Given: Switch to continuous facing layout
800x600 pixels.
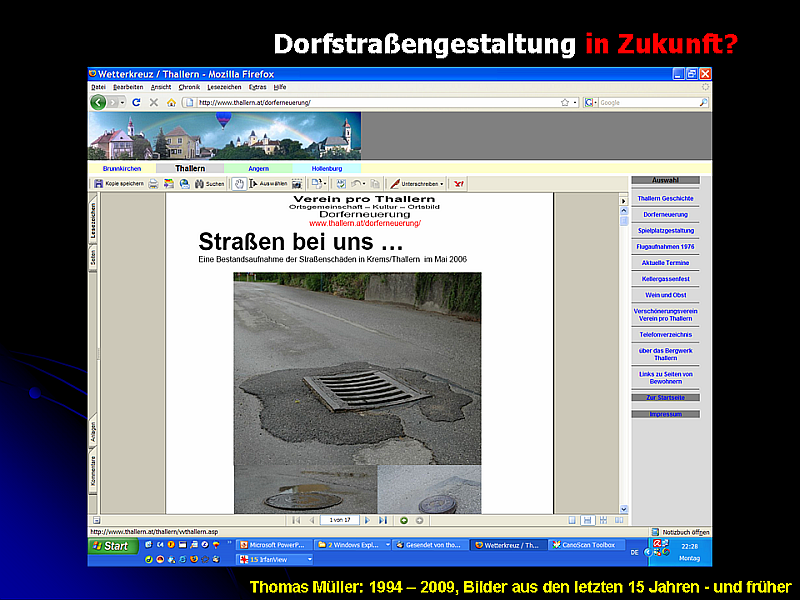Looking at the screenshot, I should pyautogui.click(x=604, y=520).
